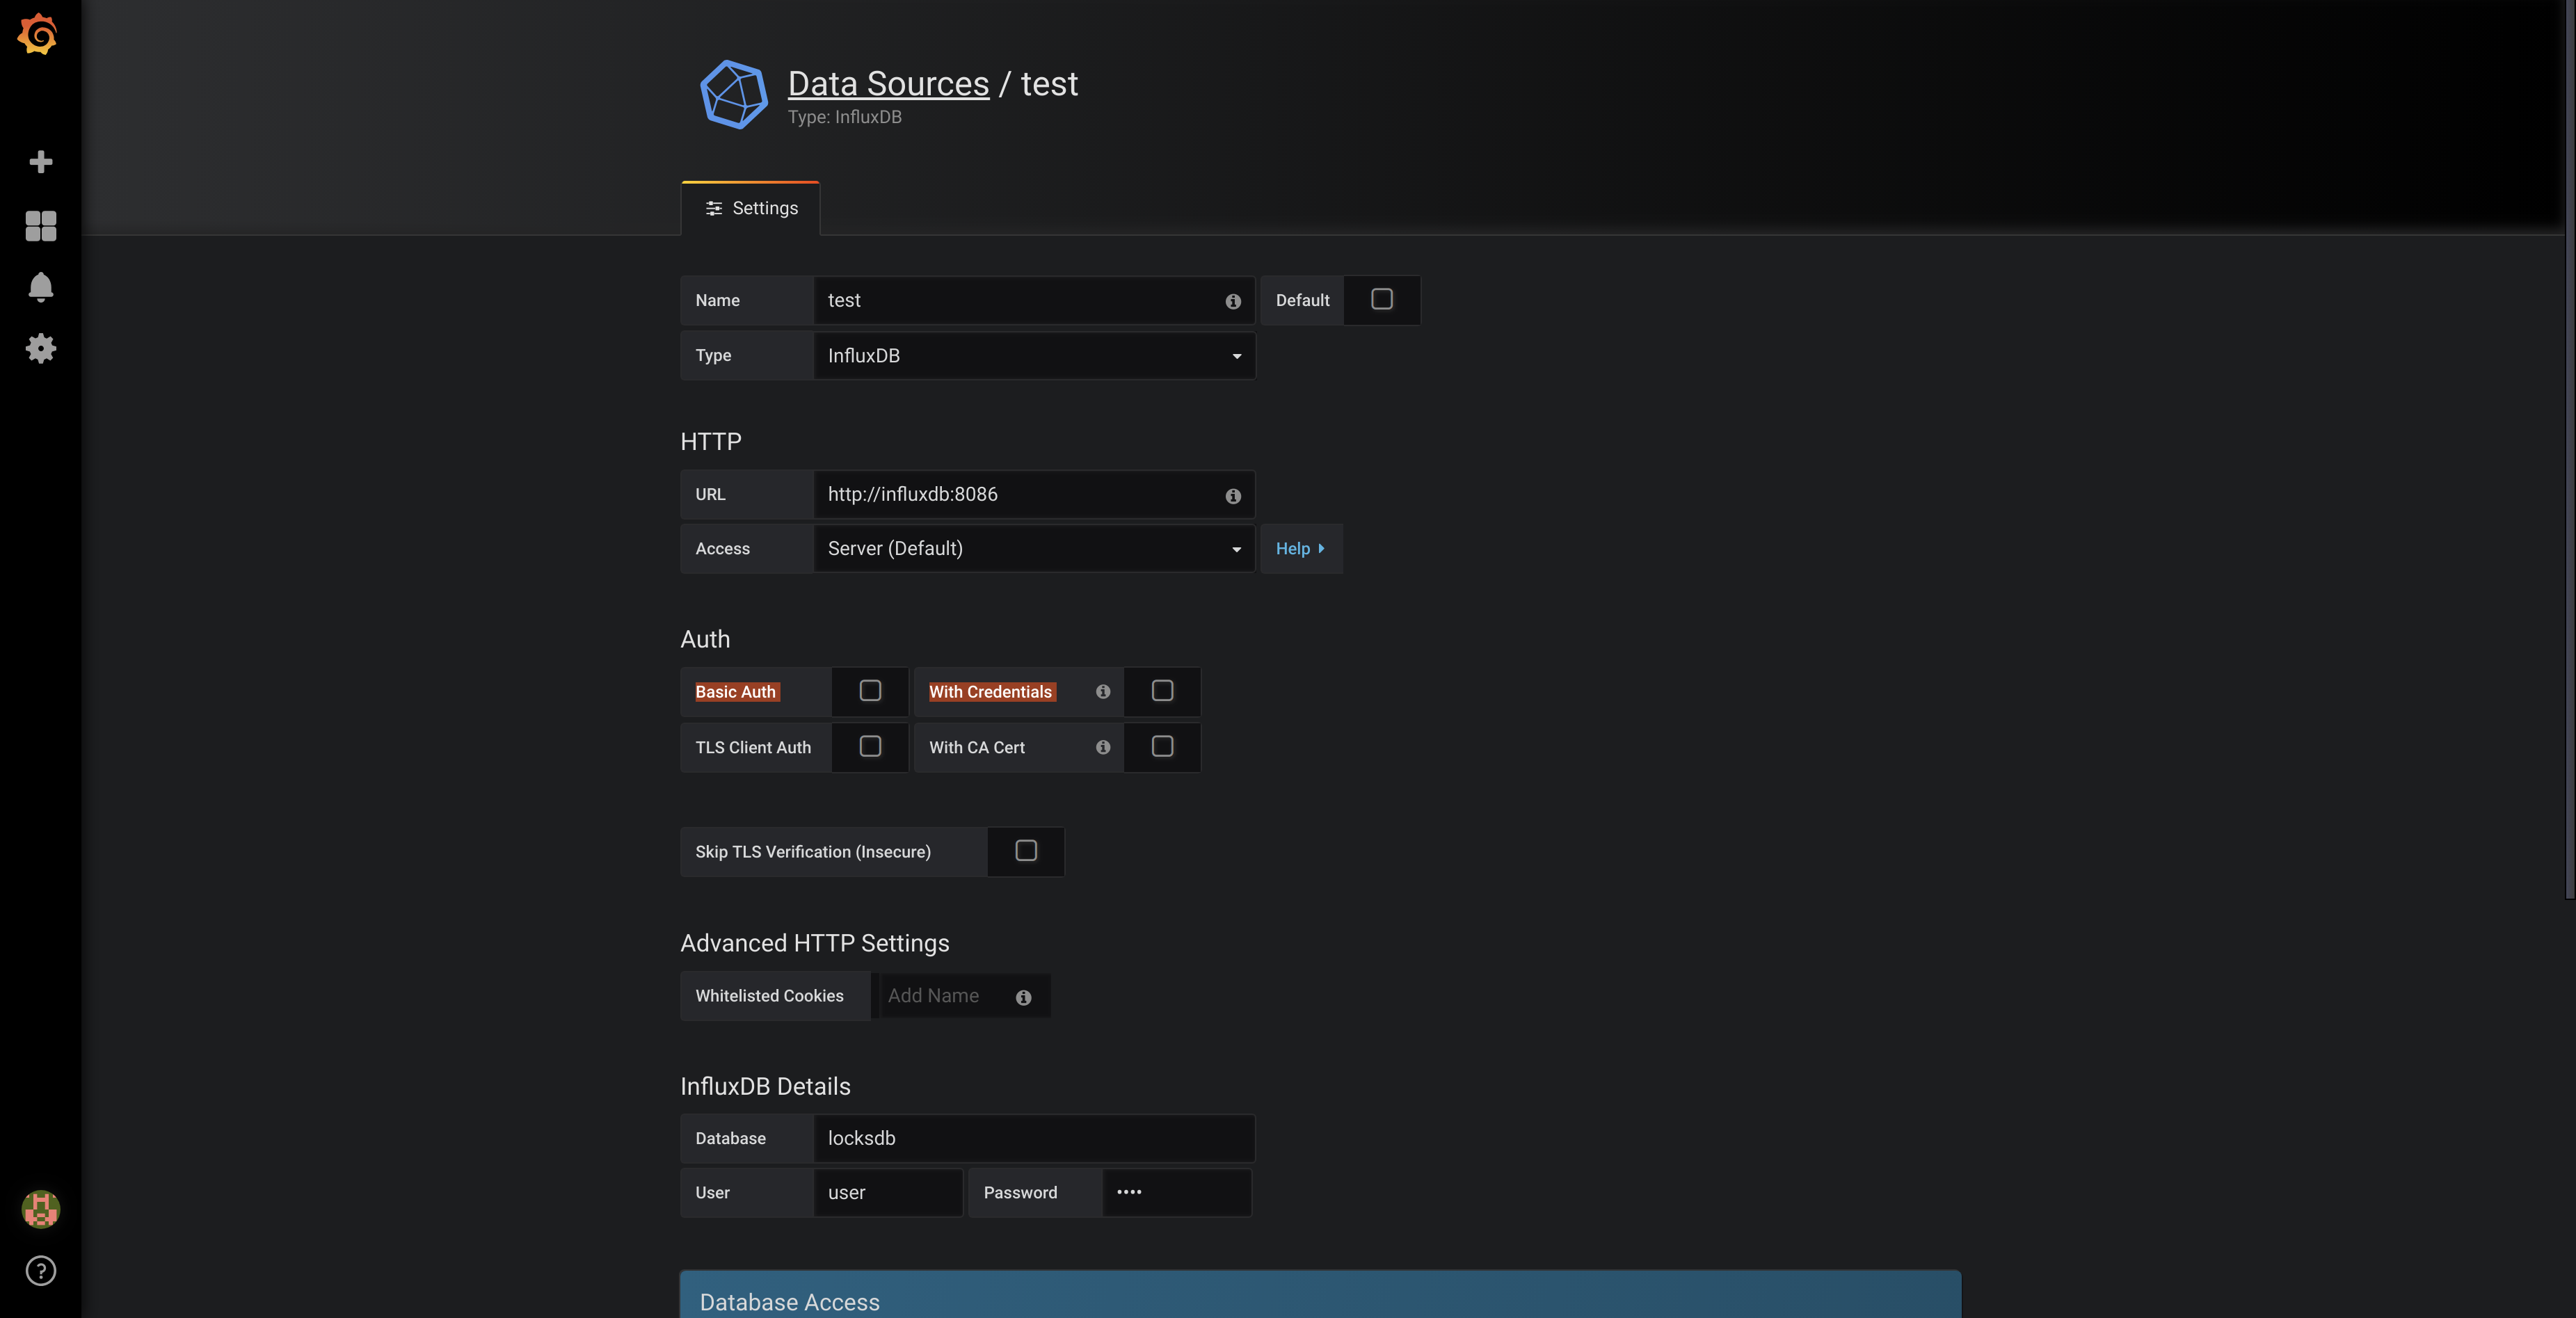Click the Whitelisted Cookies Add Name field
This screenshot has height=1318, width=2576.
(945, 996)
